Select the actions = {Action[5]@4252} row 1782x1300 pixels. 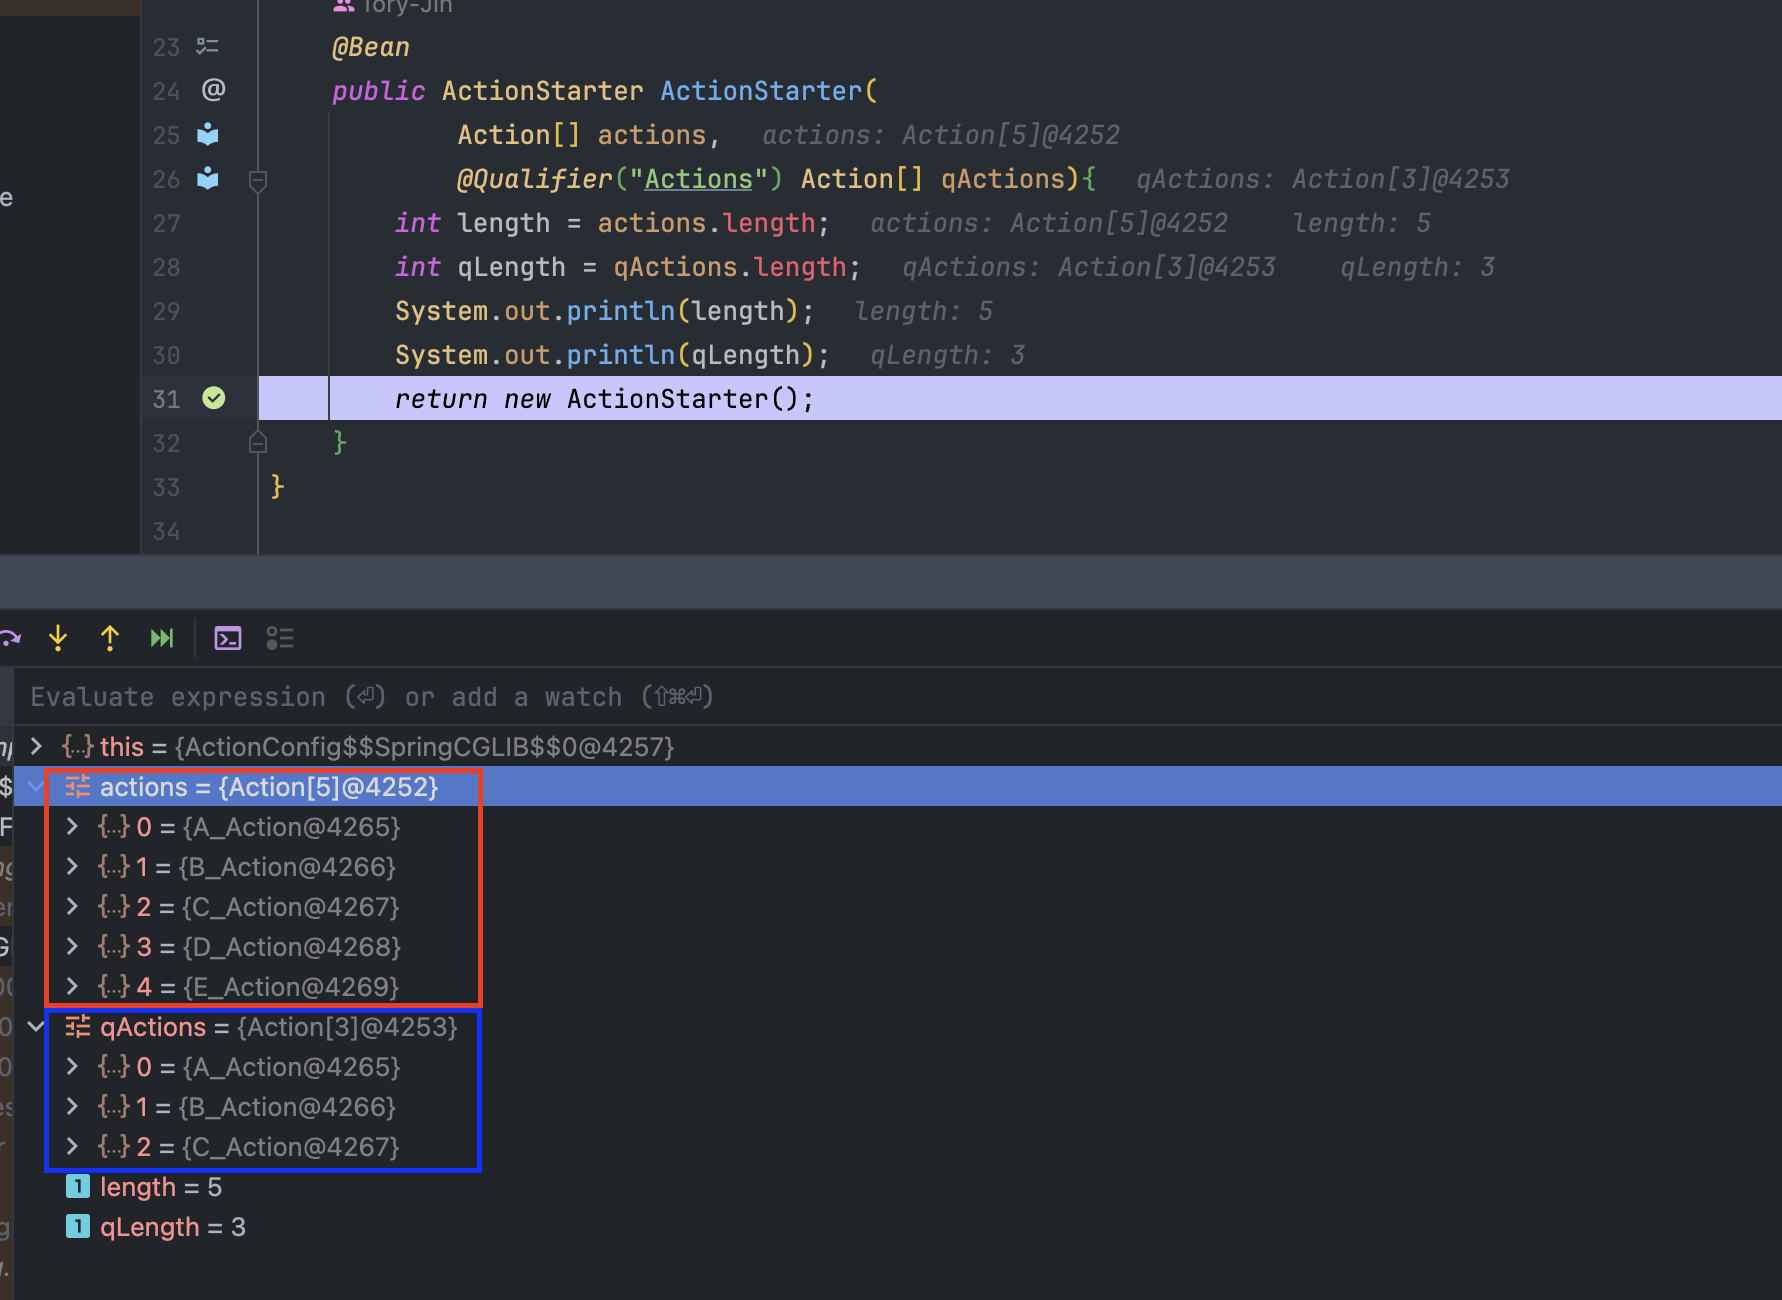click(898, 786)
